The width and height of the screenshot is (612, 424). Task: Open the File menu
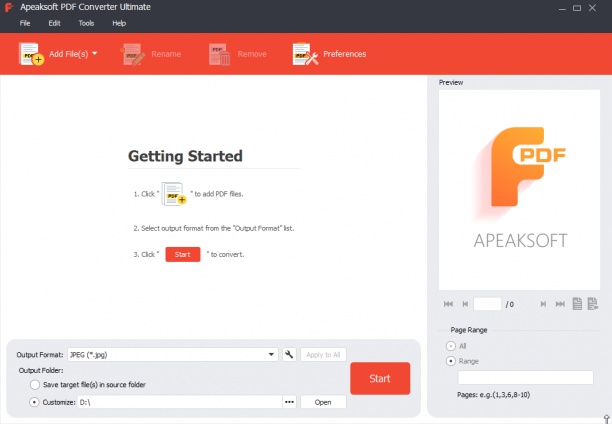click(x=25, y=23)
